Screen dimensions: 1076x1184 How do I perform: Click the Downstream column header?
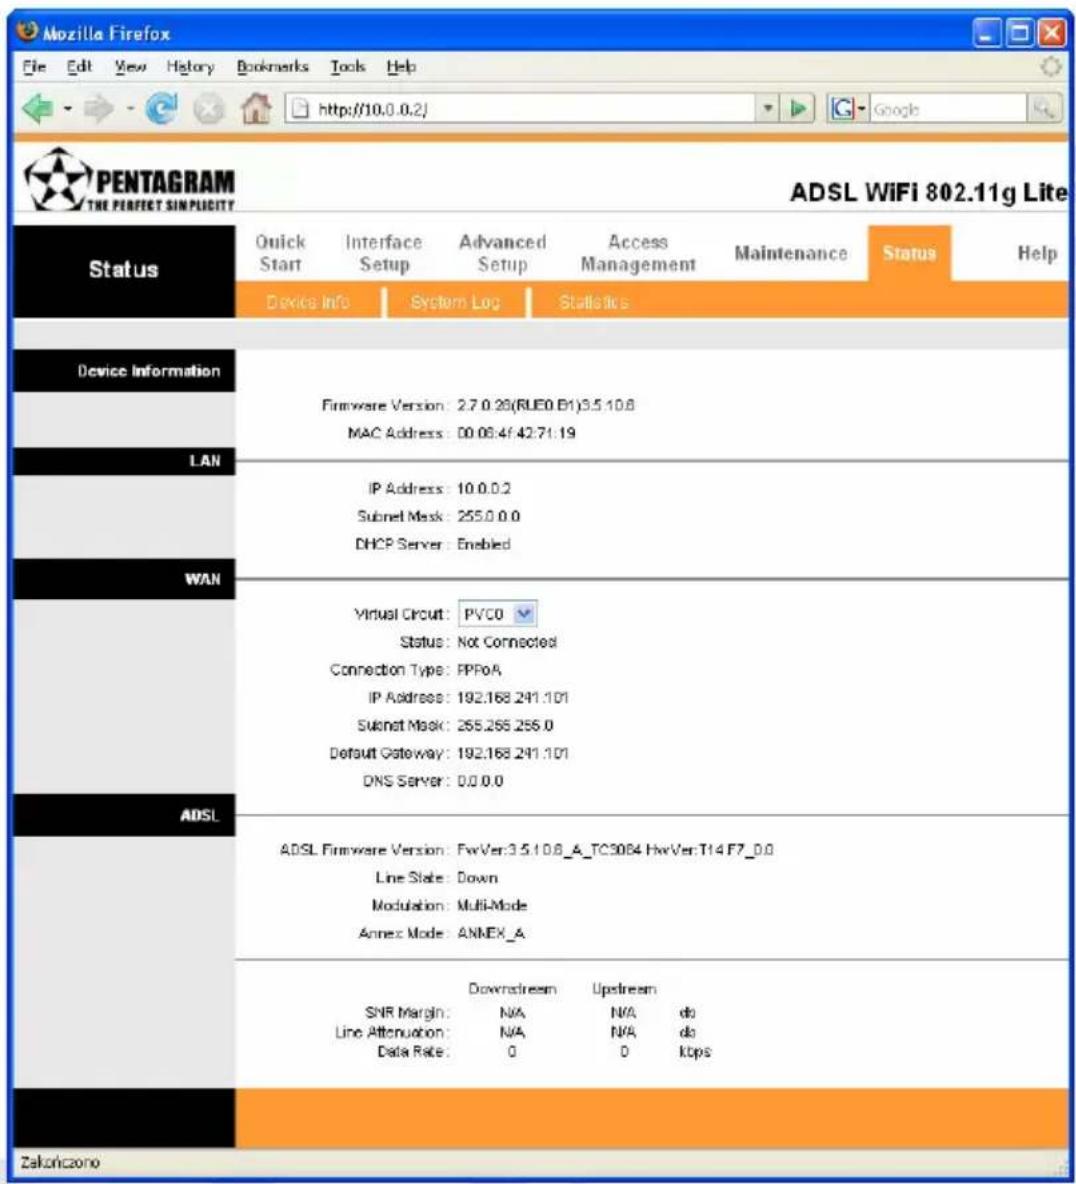(512, 988)
